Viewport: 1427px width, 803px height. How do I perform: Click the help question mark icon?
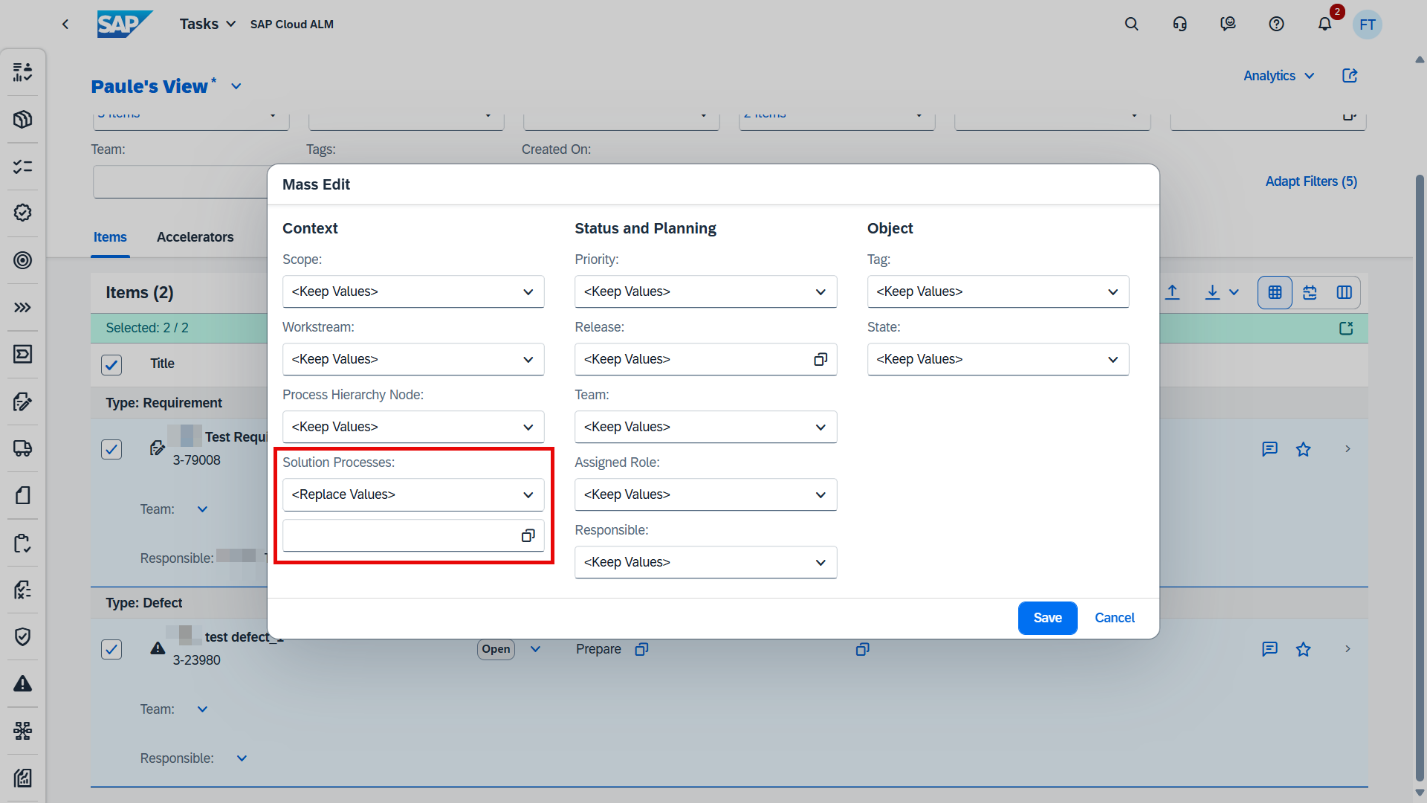1276,24
